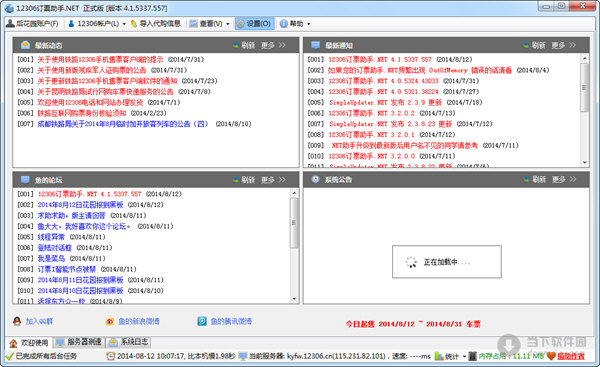
Task: Click the QQ penguin icon
Action: point(17,321)
